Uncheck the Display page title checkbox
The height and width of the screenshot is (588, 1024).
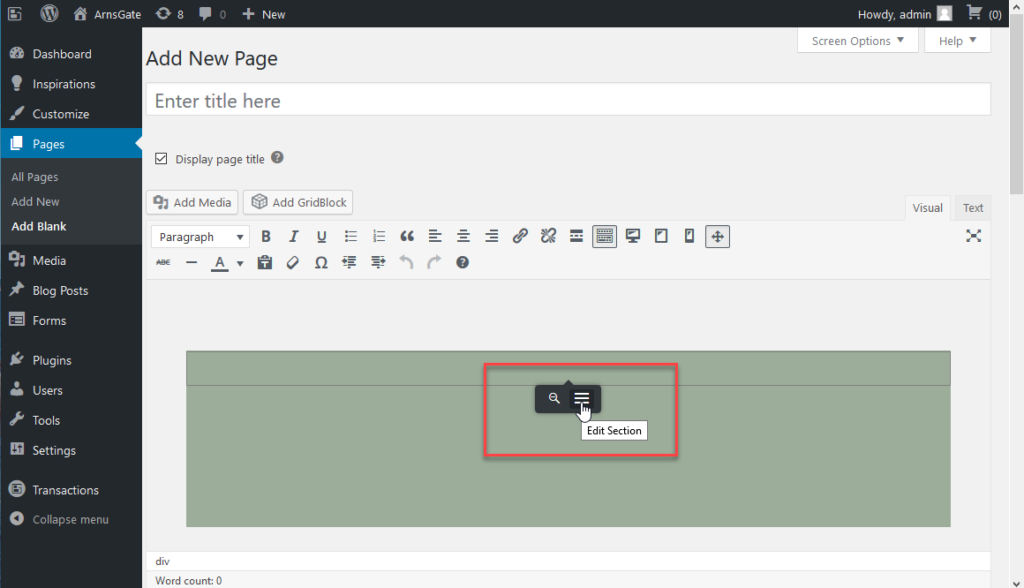[161, 158]
